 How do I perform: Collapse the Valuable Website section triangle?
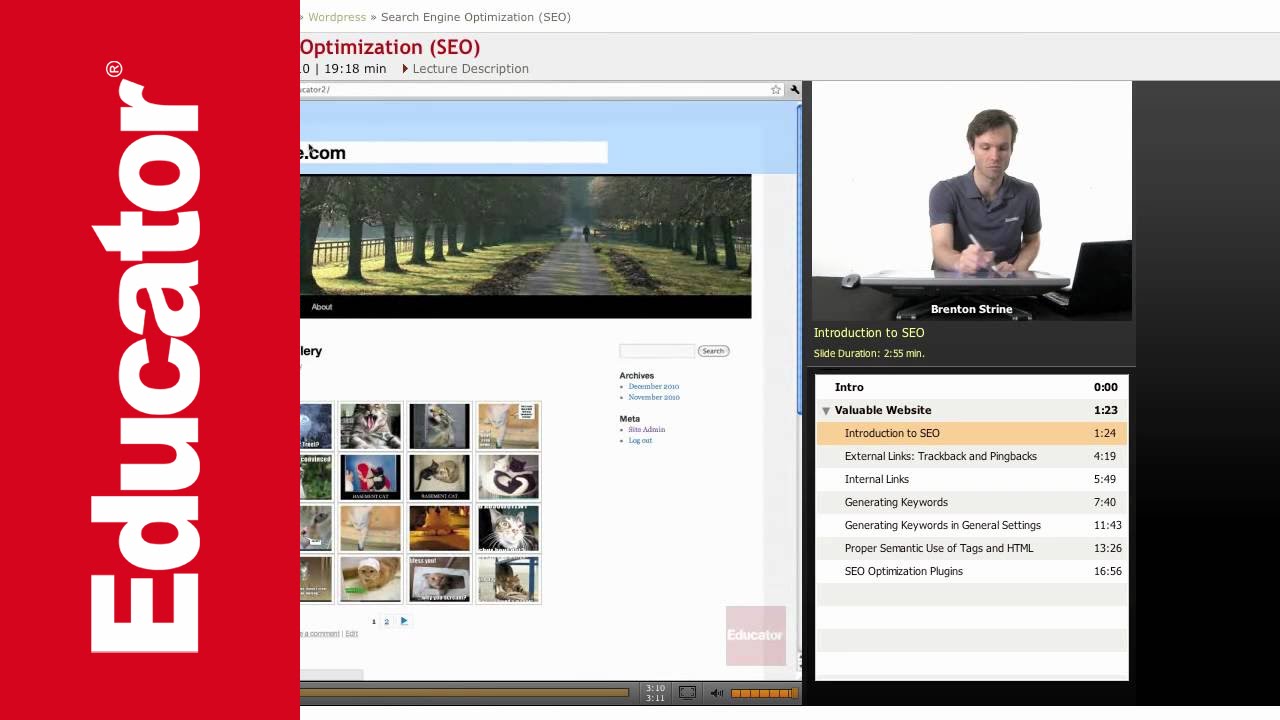(x=826, y=410)
